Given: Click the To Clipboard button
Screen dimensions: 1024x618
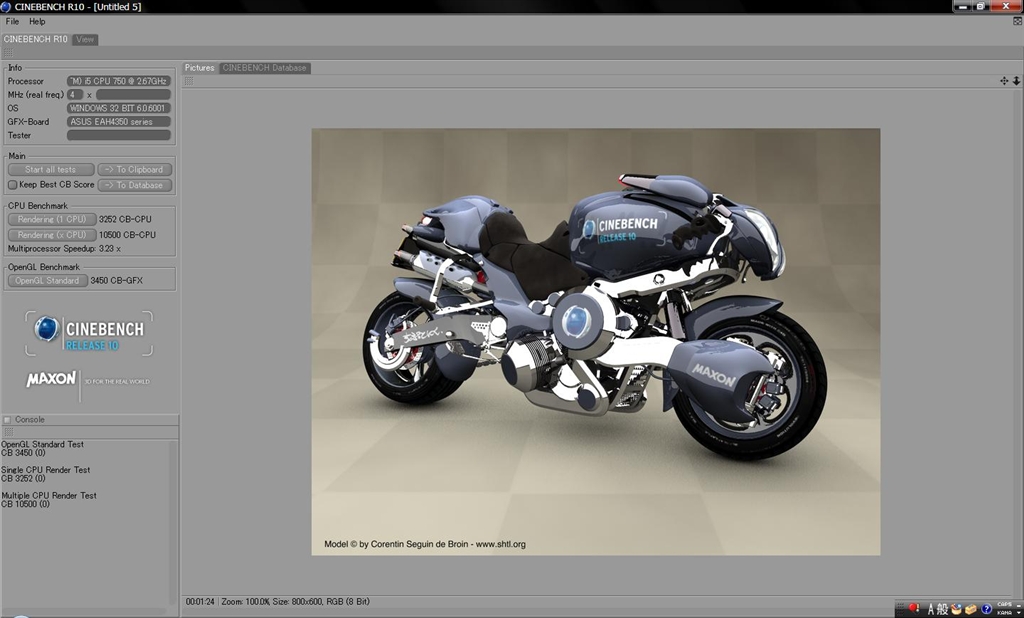Looking at the screenshot, I should (135, 170).
